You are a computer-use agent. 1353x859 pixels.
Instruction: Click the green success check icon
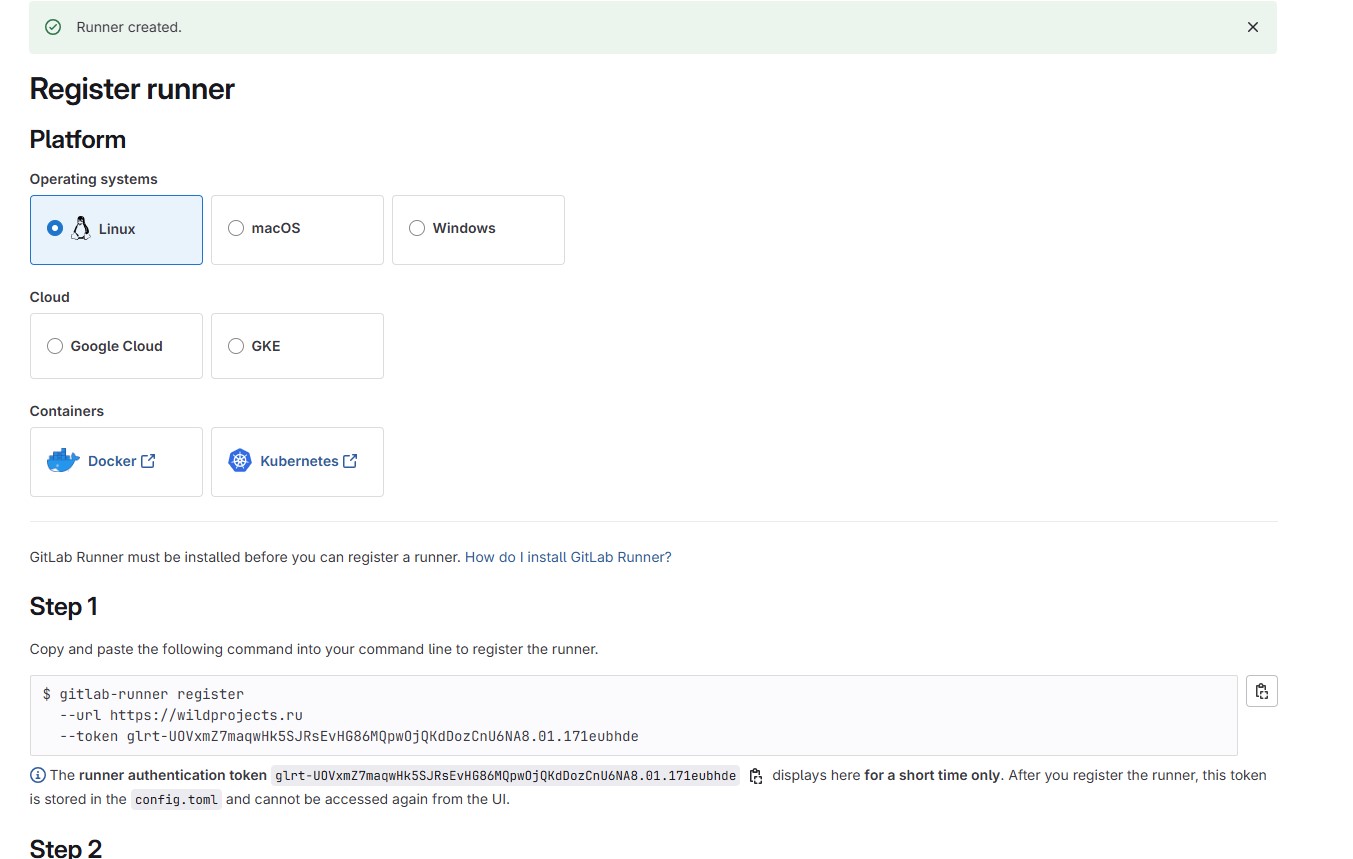(x=53, y=27)
